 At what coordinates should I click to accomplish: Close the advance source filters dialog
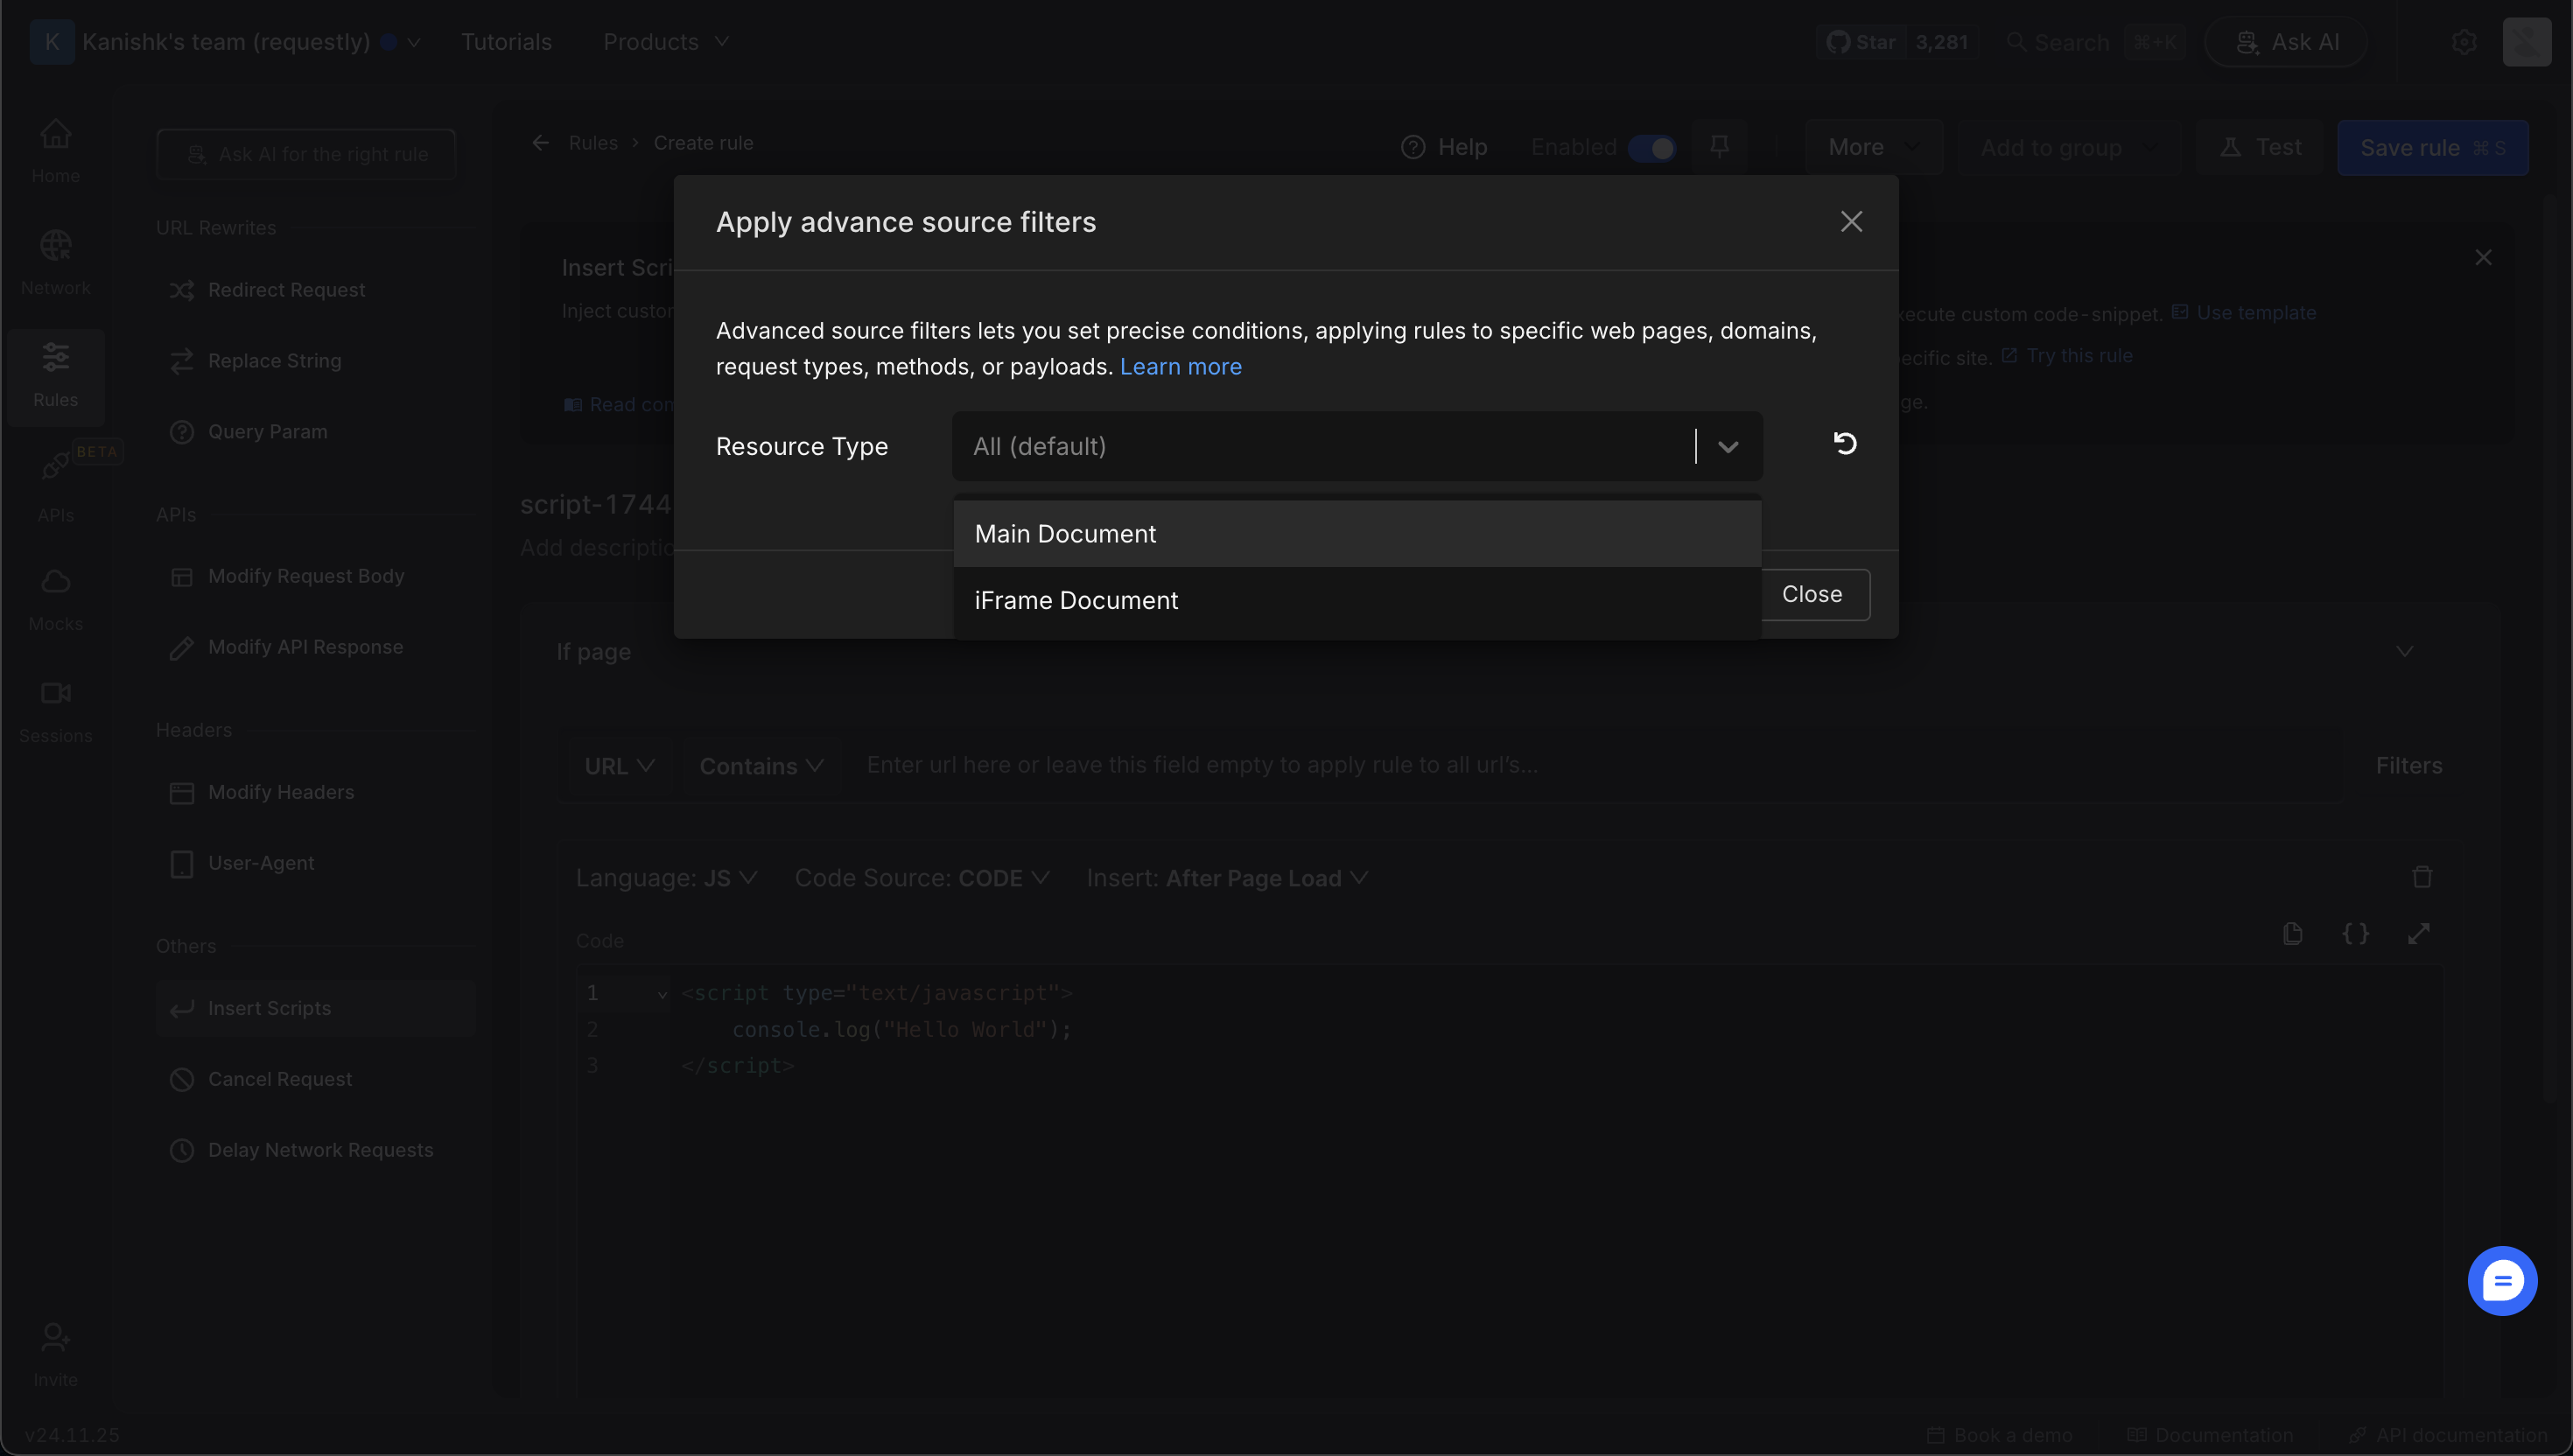(x=1851, y=222)
